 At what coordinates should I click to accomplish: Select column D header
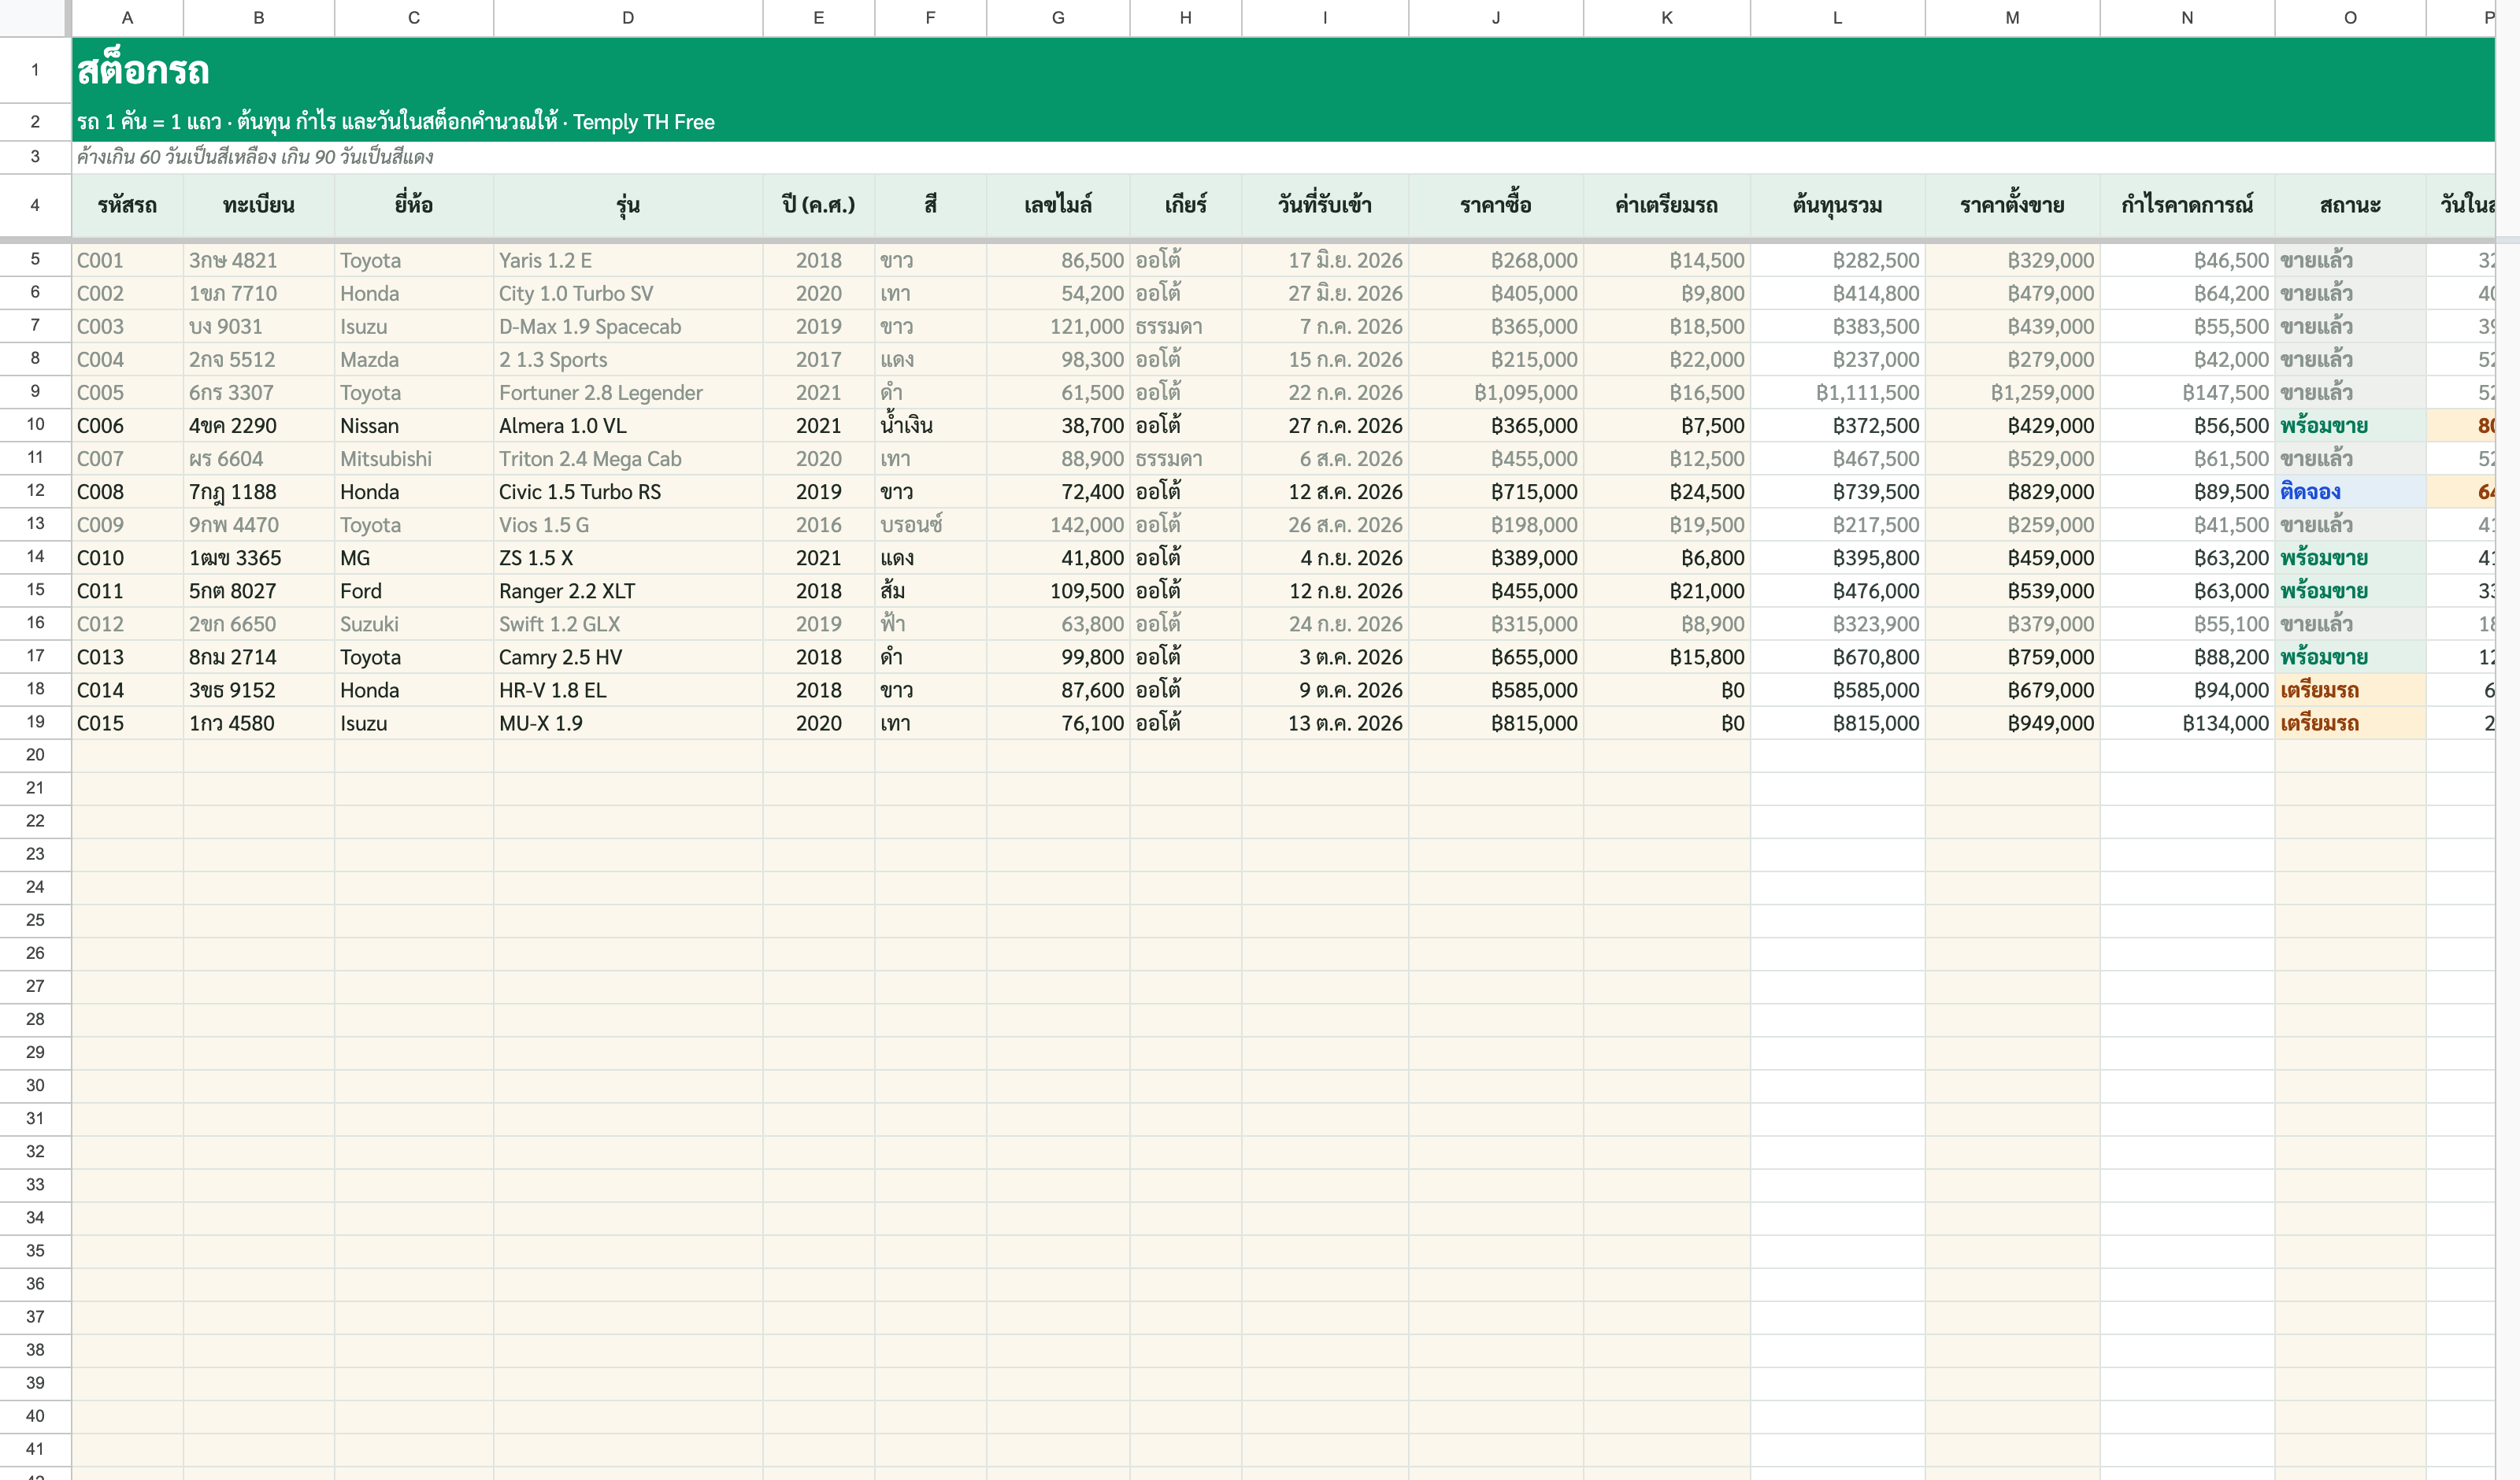point(627,17)
